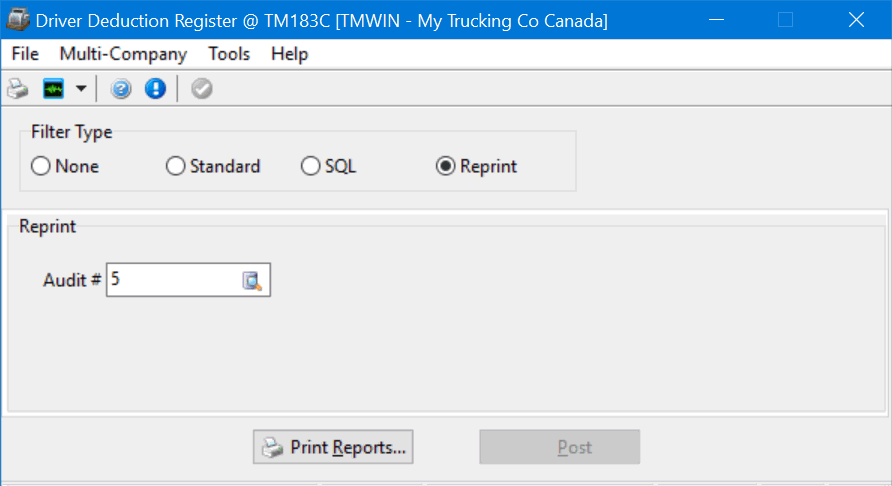
Task: Open the green monitor toolbar icon
Action: pyautogui.click(x=53, y=89)
